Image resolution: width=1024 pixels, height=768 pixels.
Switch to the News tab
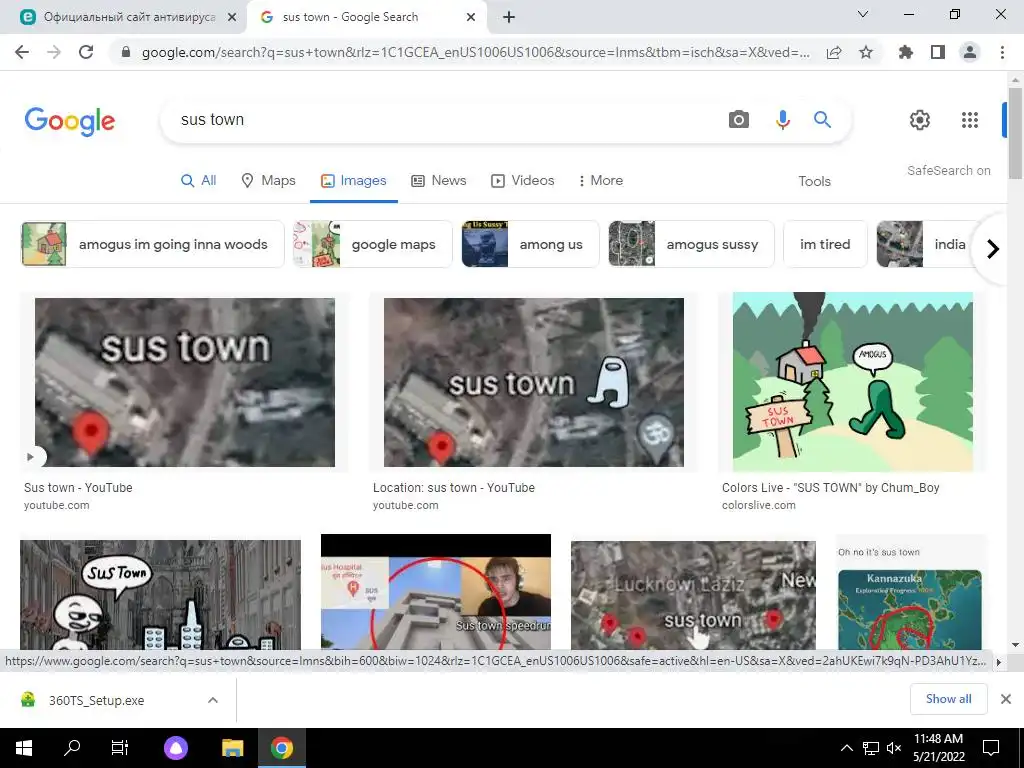438,180
